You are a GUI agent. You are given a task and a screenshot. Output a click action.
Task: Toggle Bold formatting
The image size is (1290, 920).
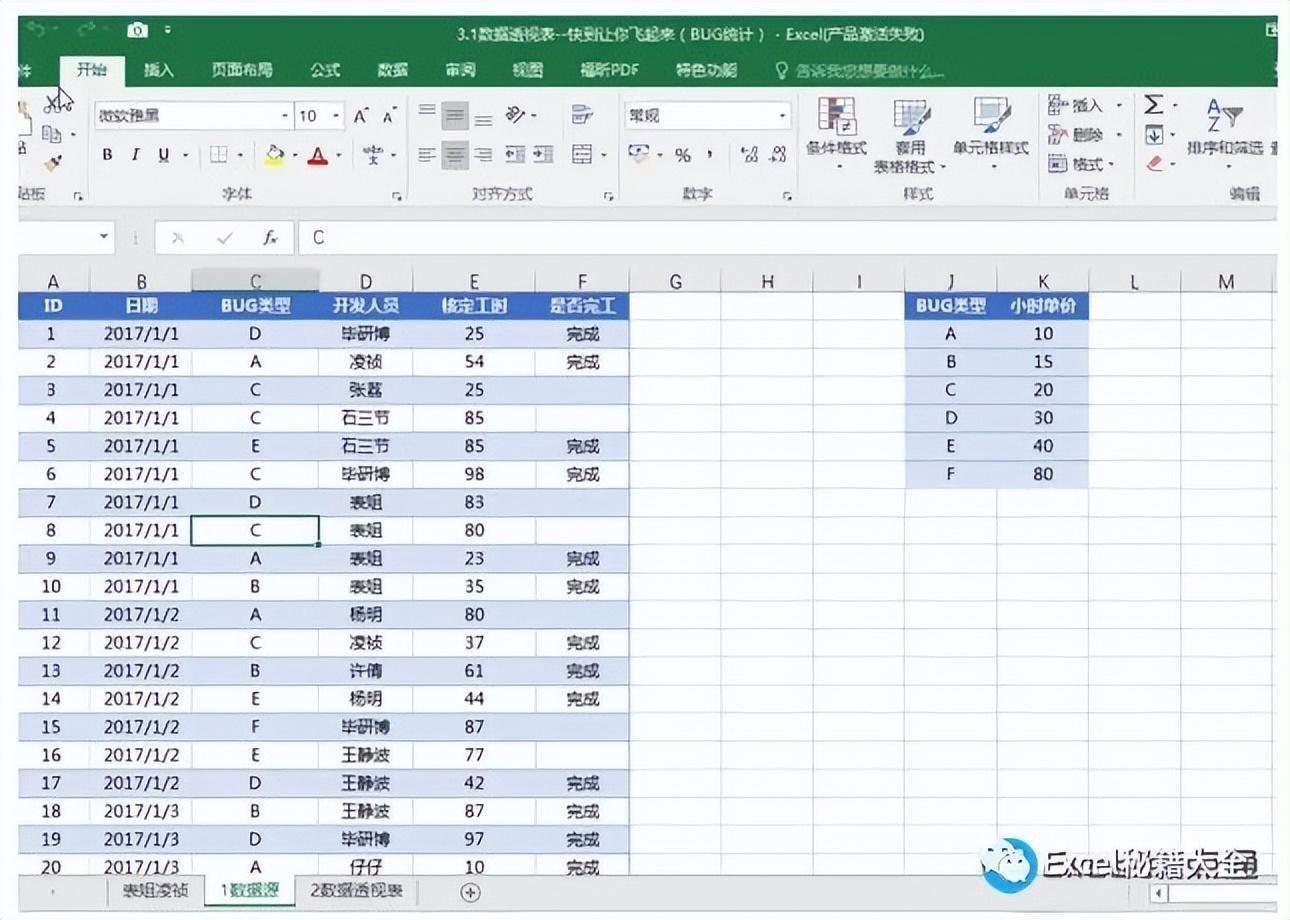click(107, 155)
